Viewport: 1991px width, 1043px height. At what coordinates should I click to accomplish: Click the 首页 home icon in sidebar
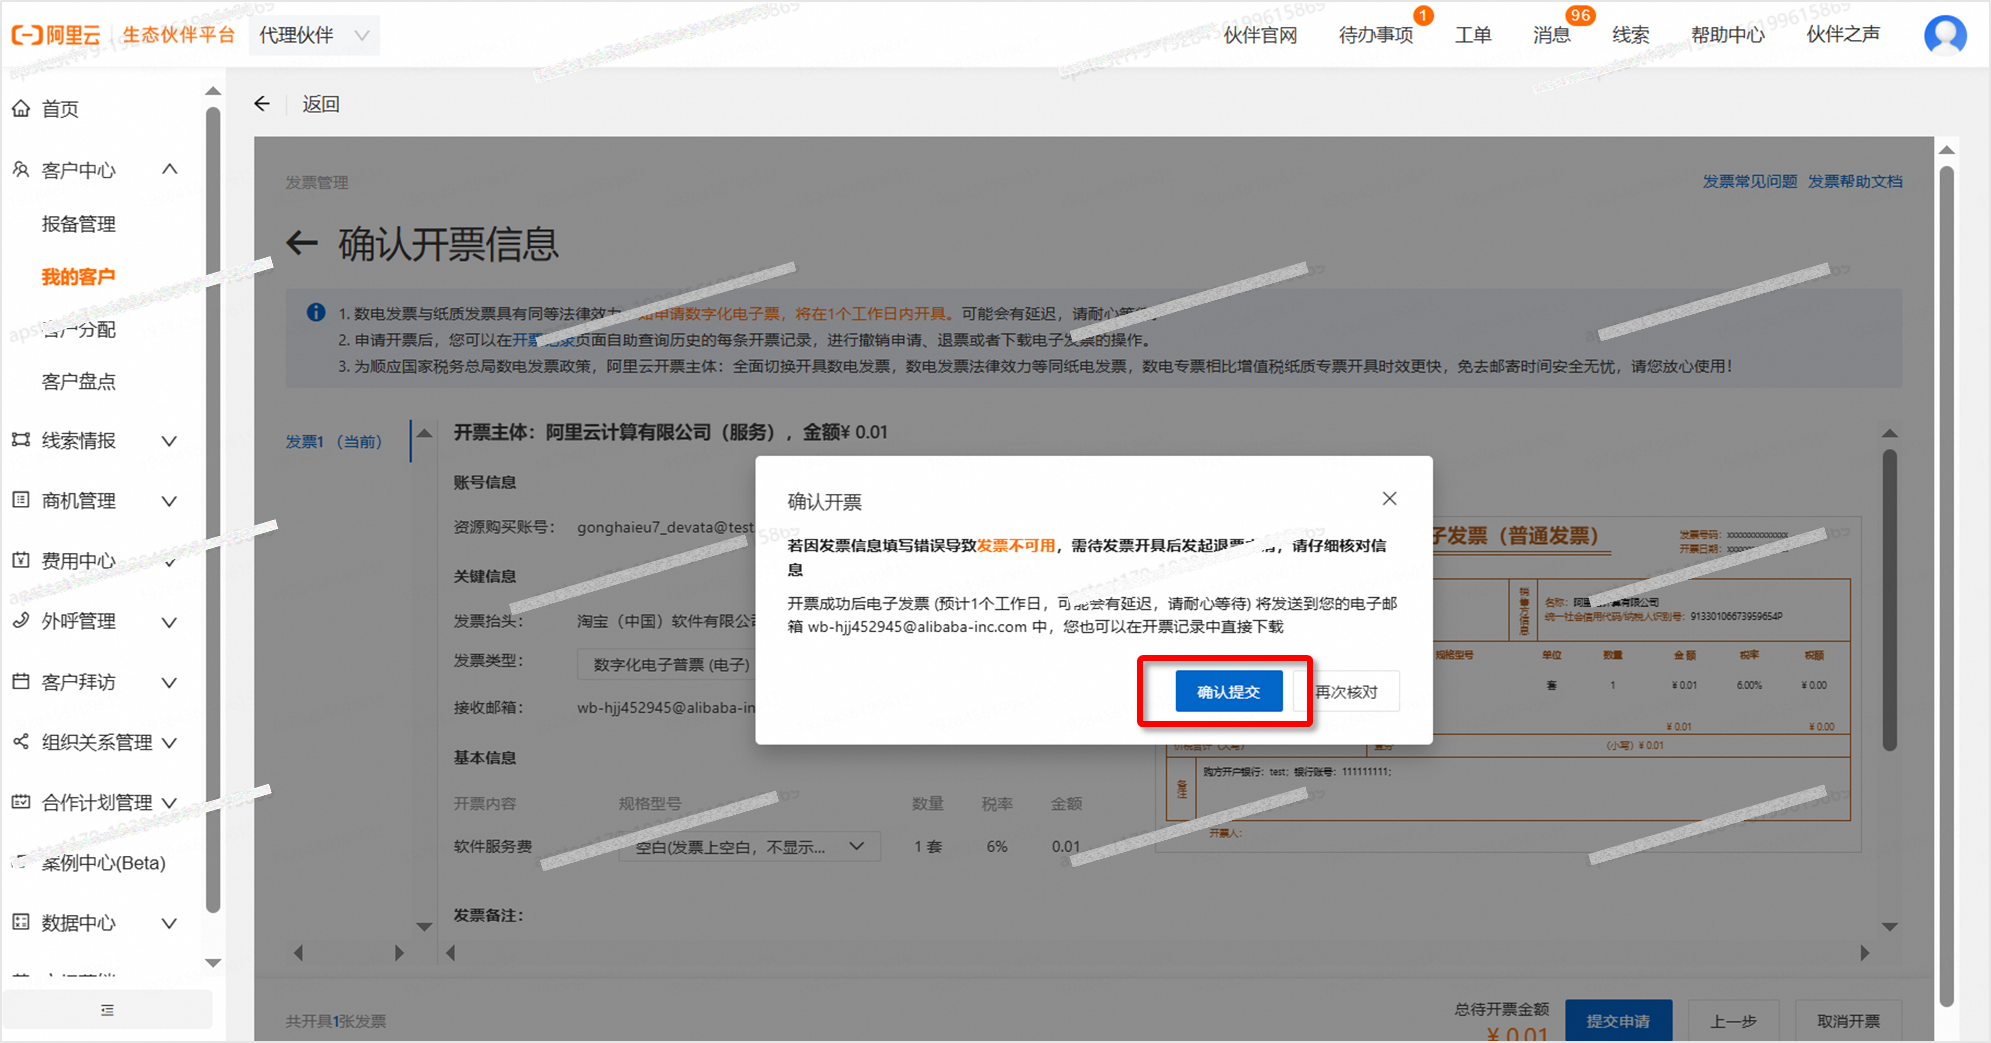[x=21, y=108]
